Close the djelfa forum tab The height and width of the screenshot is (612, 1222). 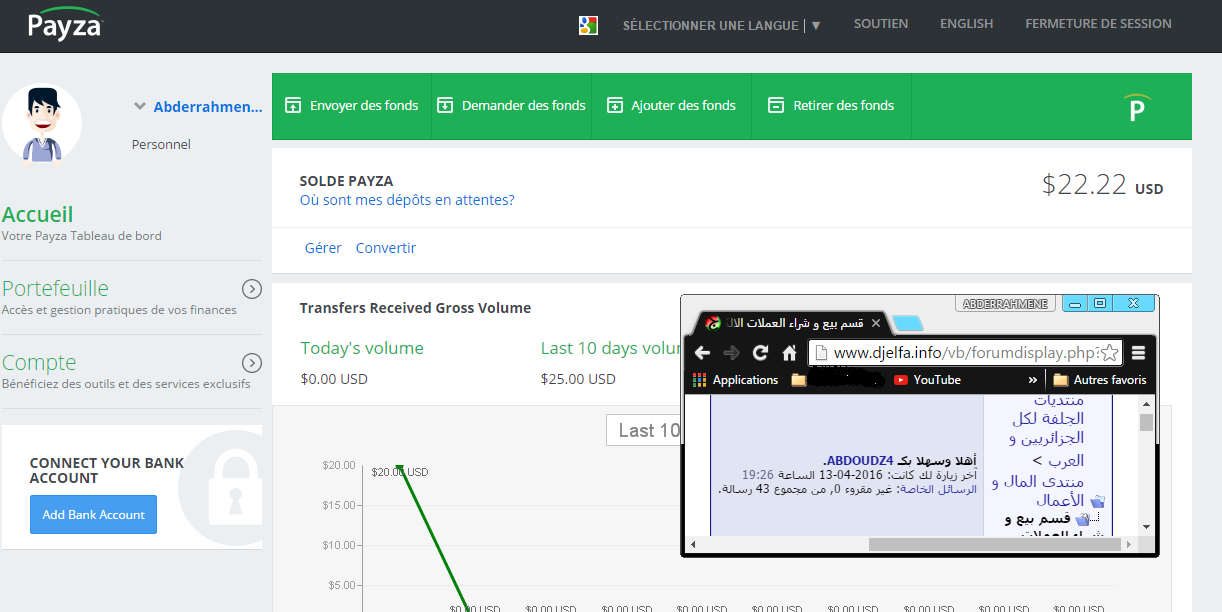tap(876, 323)
